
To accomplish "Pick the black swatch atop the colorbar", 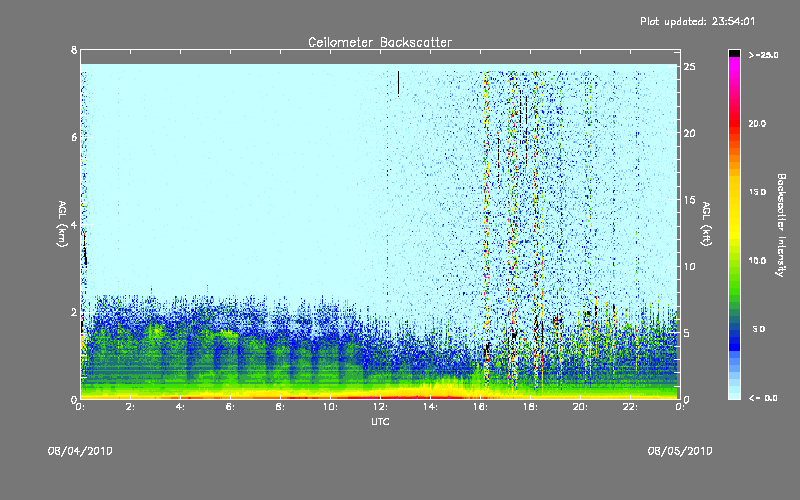I will tap(734, 54).
